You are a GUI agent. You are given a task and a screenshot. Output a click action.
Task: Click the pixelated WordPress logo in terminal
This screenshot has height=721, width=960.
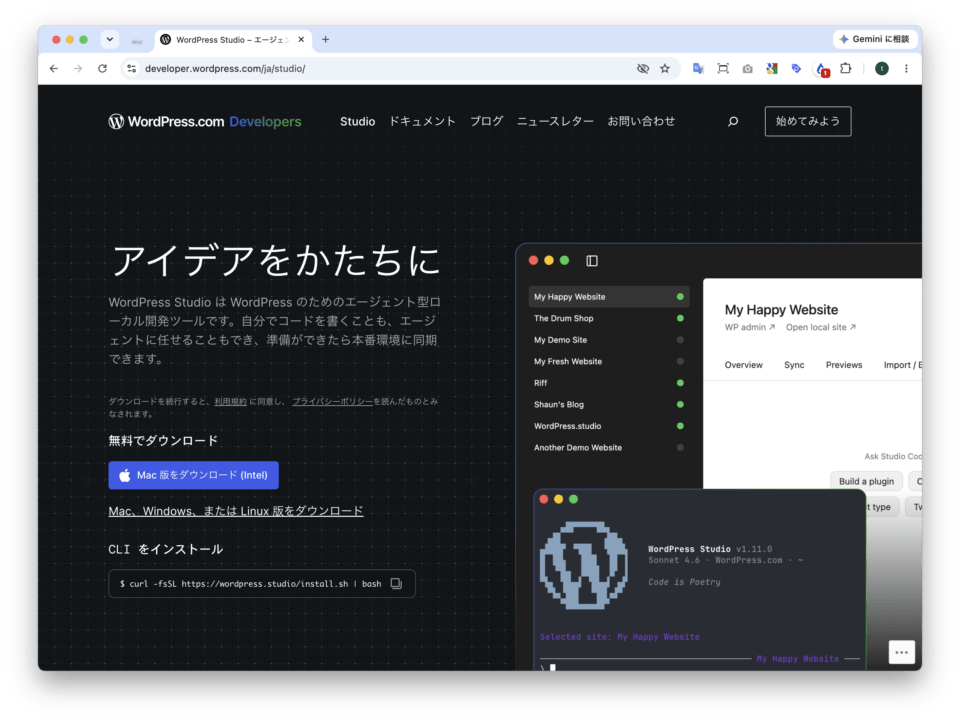click(x=584, y=565)
